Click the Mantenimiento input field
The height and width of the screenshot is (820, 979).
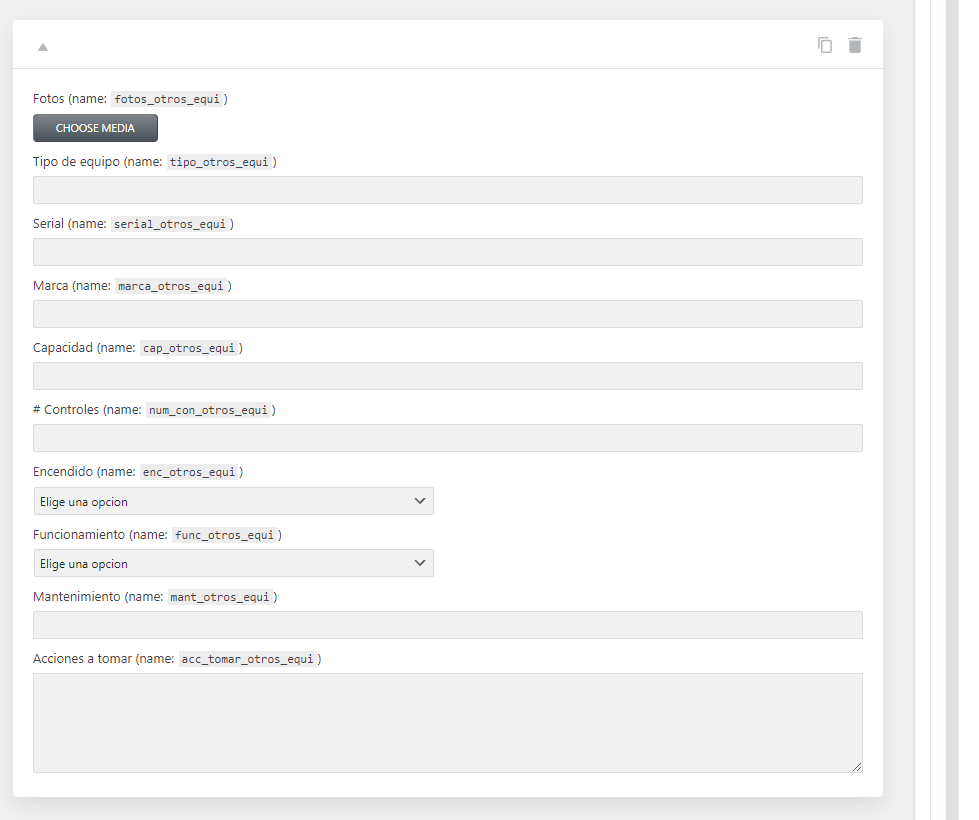(447, 624)
